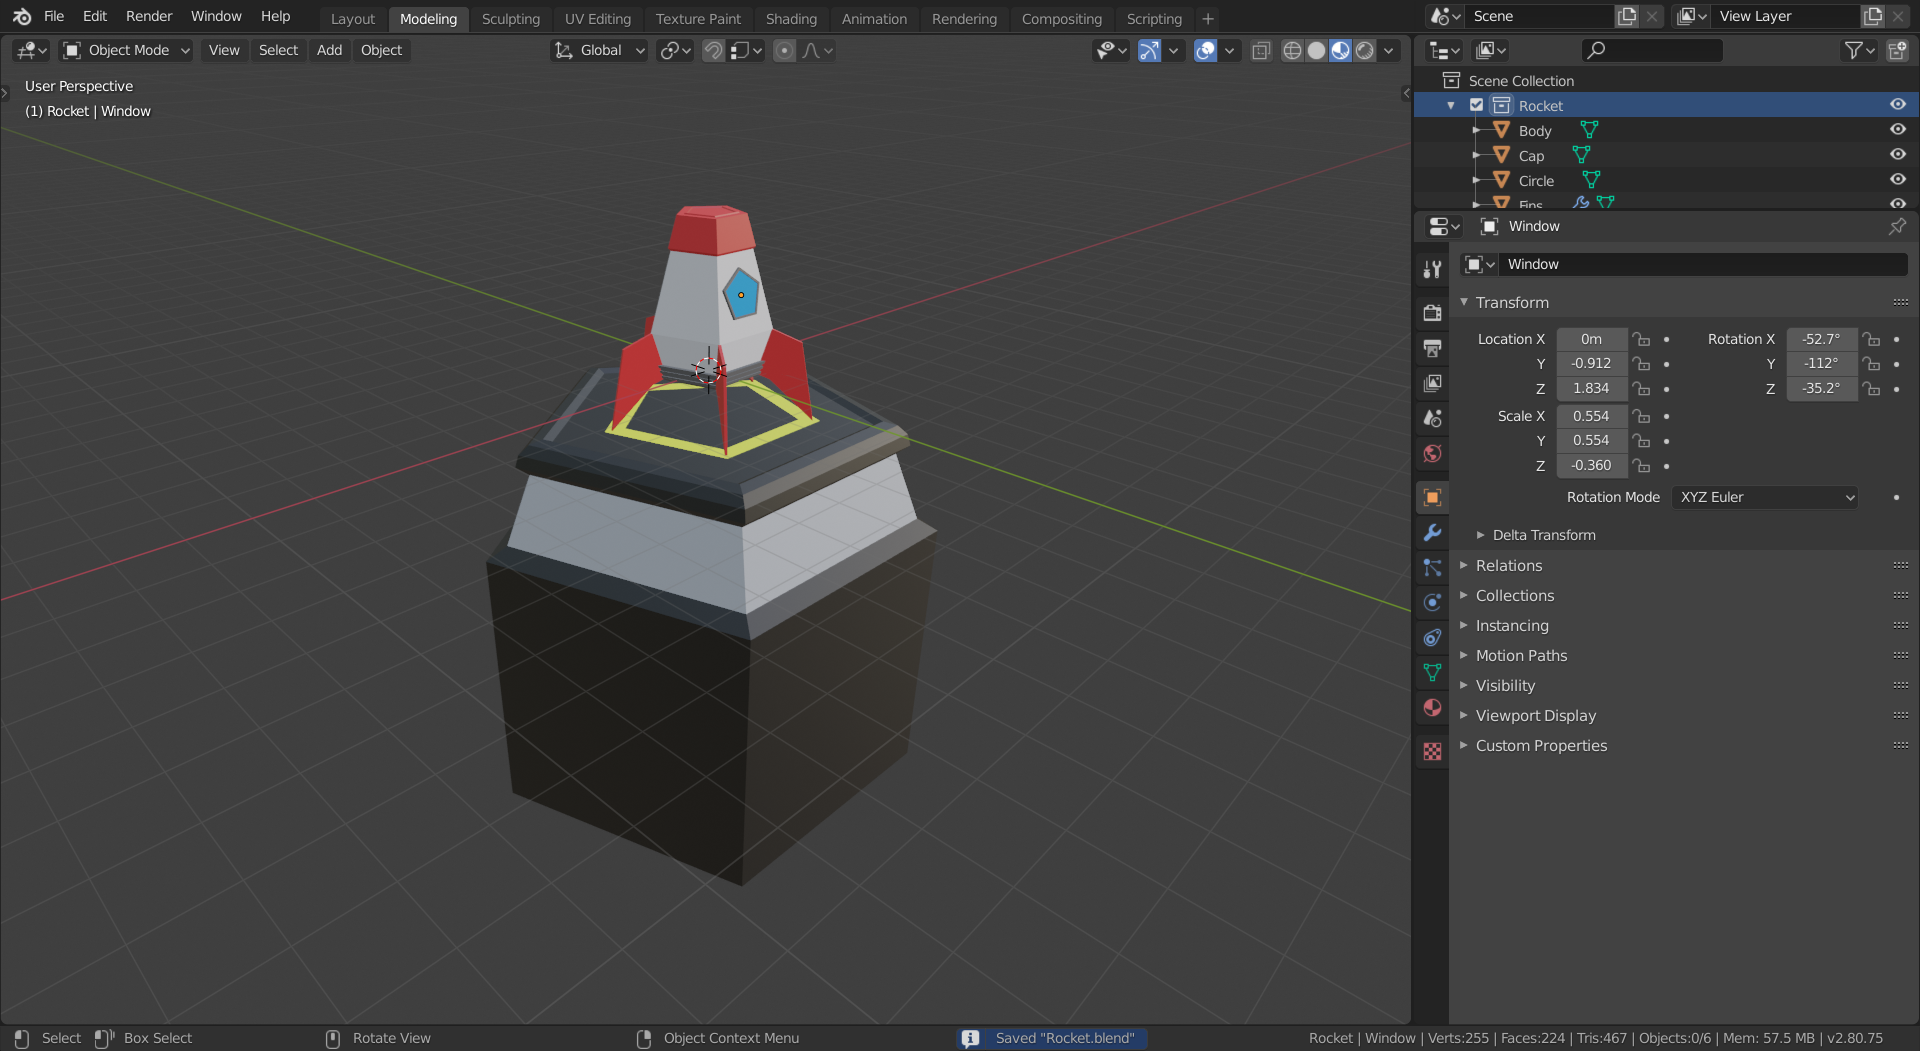Open the Particles properties tab
Viewport: 1920px width, 1051px height.
click(1432, 567)
